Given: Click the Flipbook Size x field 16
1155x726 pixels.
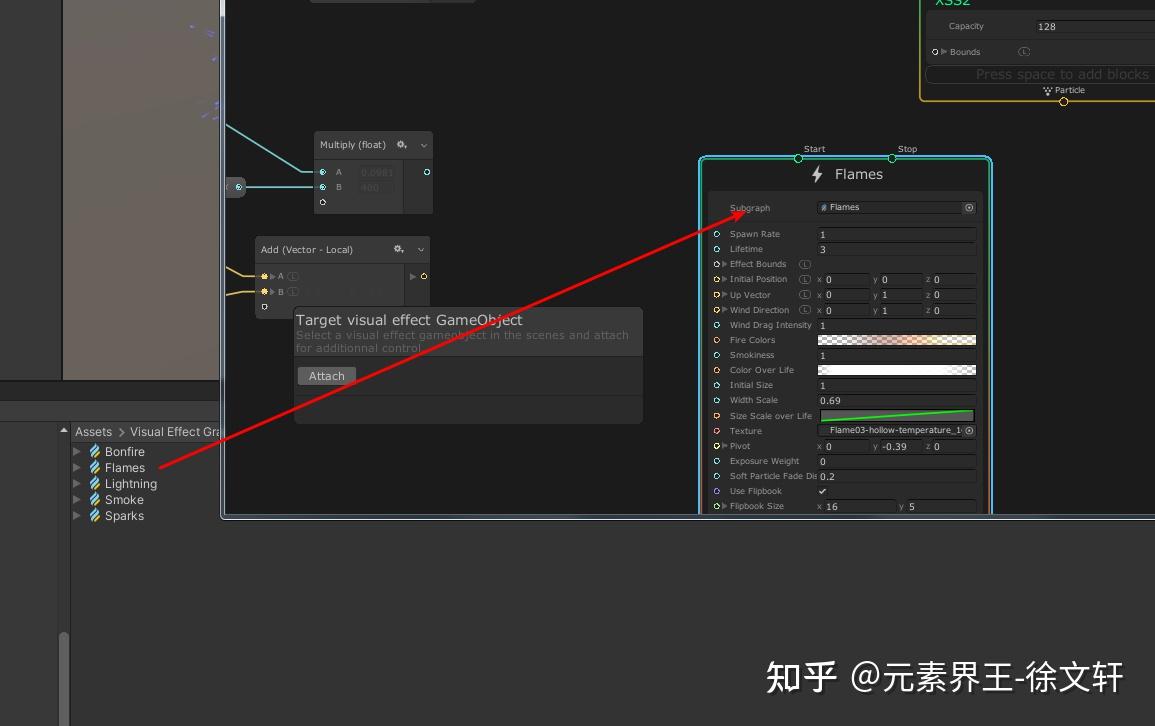Looking at the screenshot, I should click(860, 507).
